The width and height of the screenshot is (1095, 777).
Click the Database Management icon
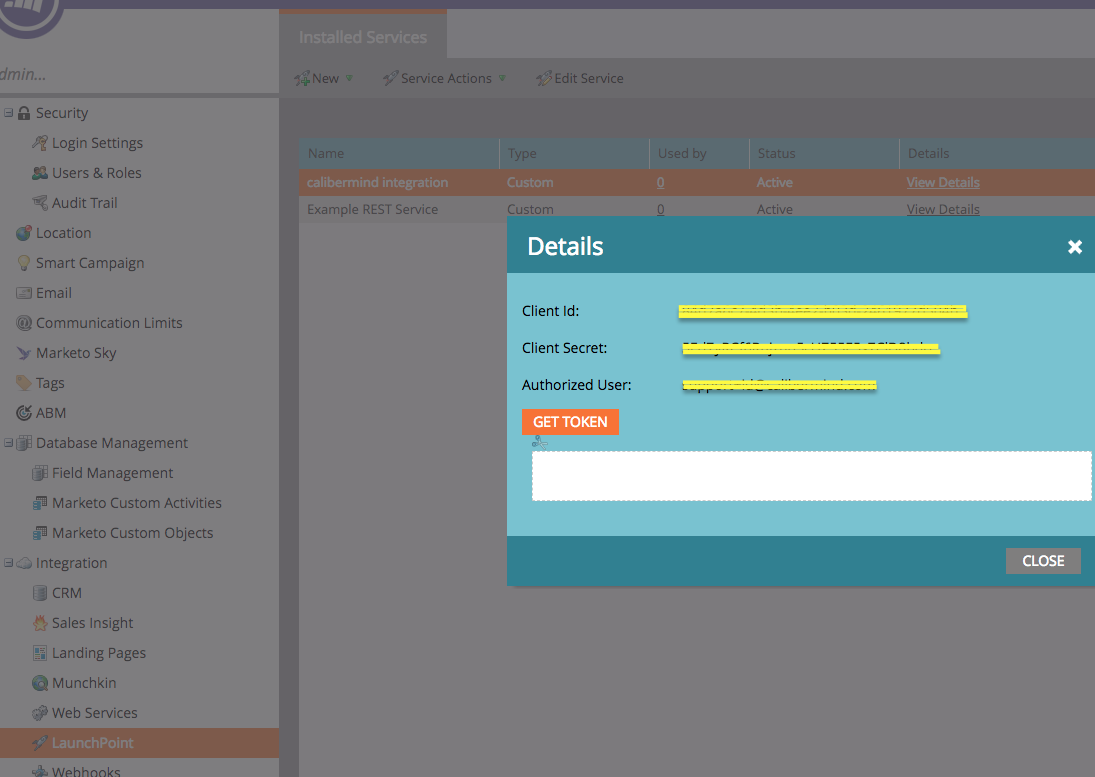click(x=24, y=443)
